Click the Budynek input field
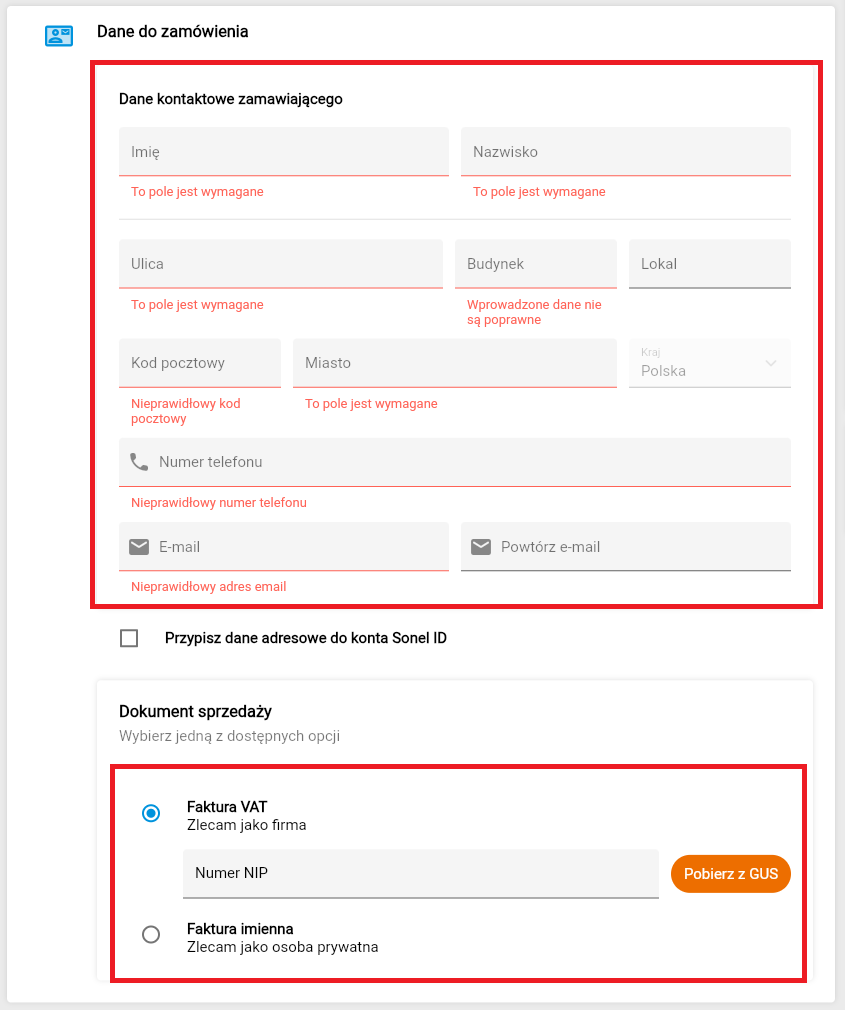This screenshot has height=1010, width=845. click(x=535, y=264)
